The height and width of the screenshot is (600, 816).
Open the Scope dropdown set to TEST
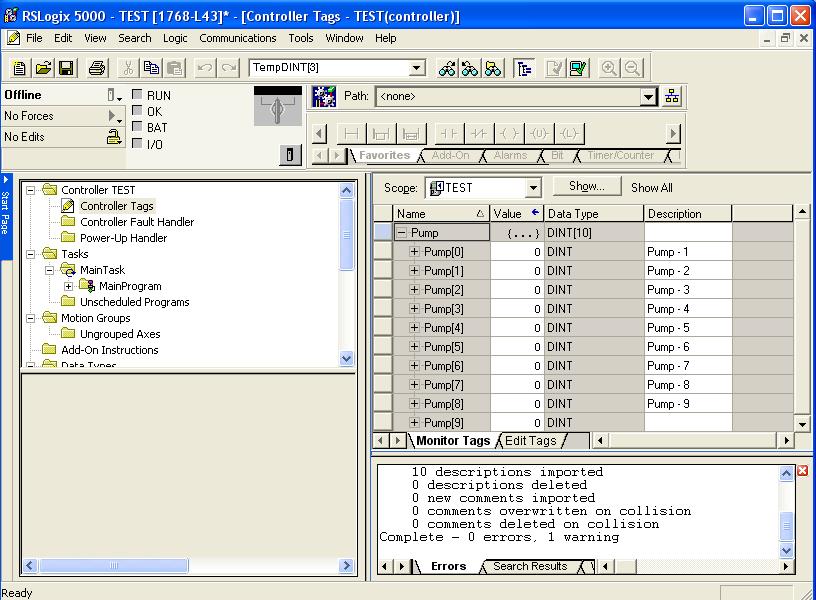[533, 187]
